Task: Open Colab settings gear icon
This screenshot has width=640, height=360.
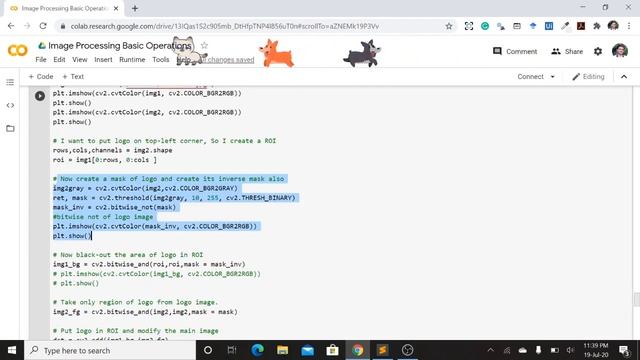Action: [598, 51]
